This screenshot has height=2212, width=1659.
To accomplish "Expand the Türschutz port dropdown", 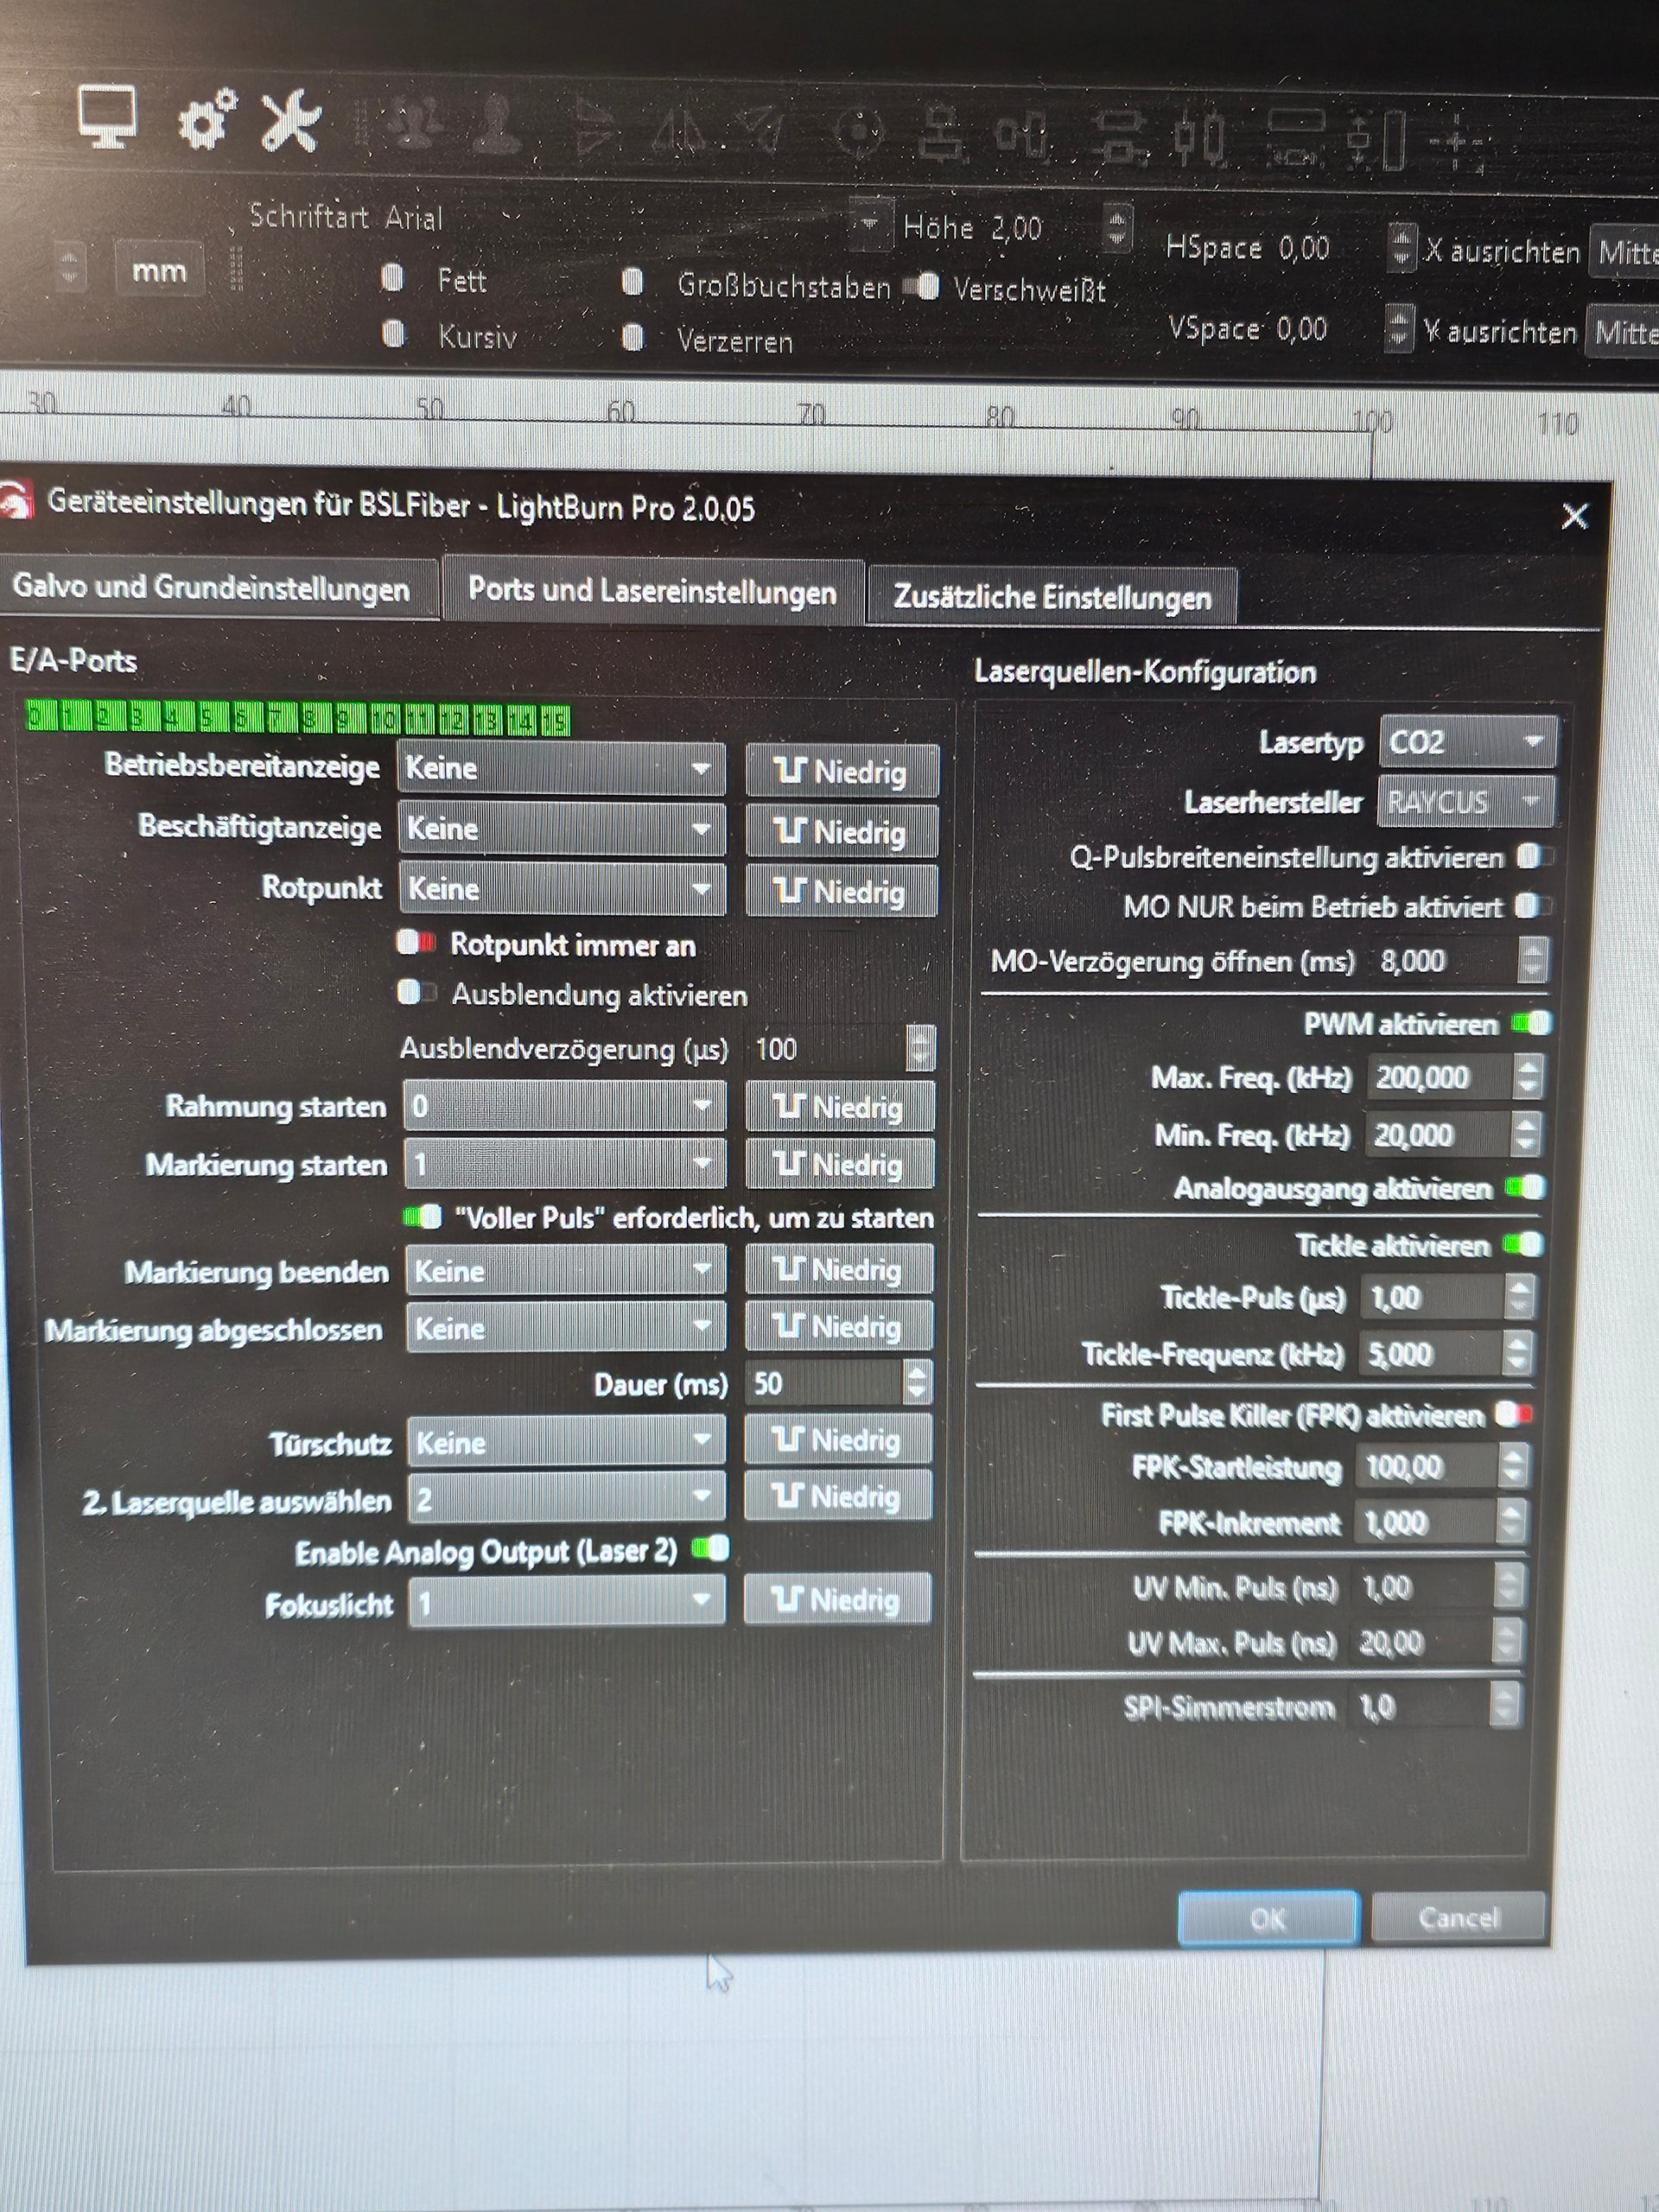I will coord(565,1442).
